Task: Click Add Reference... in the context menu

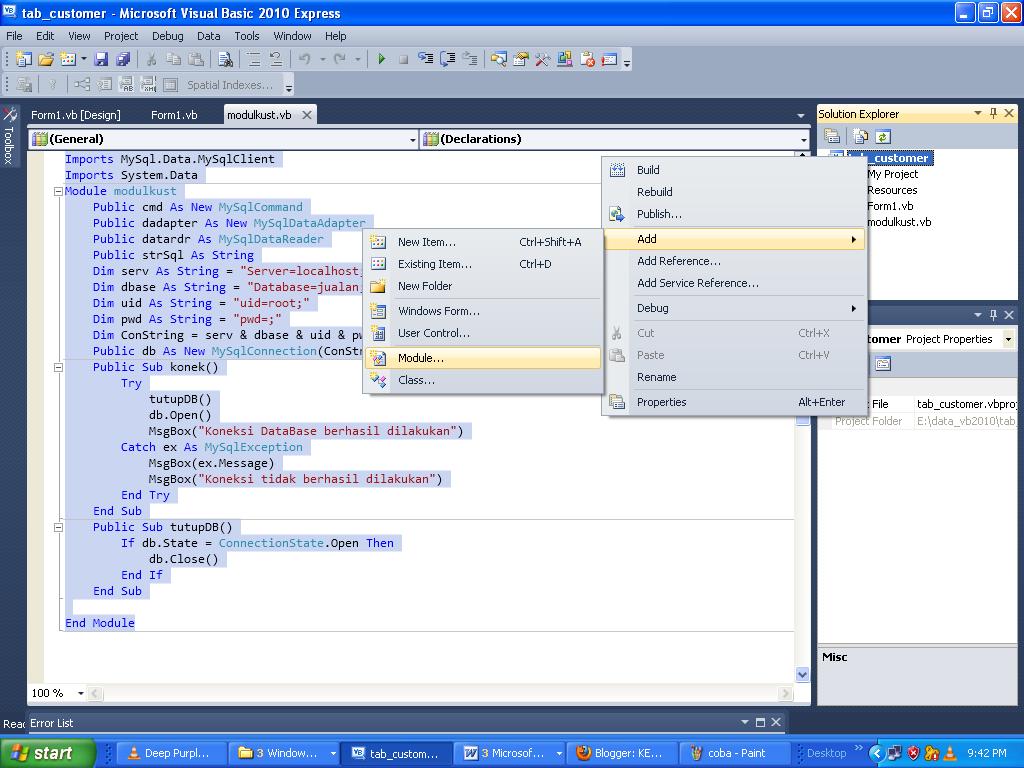Action: pyautogui.click(x=735, y=261)
